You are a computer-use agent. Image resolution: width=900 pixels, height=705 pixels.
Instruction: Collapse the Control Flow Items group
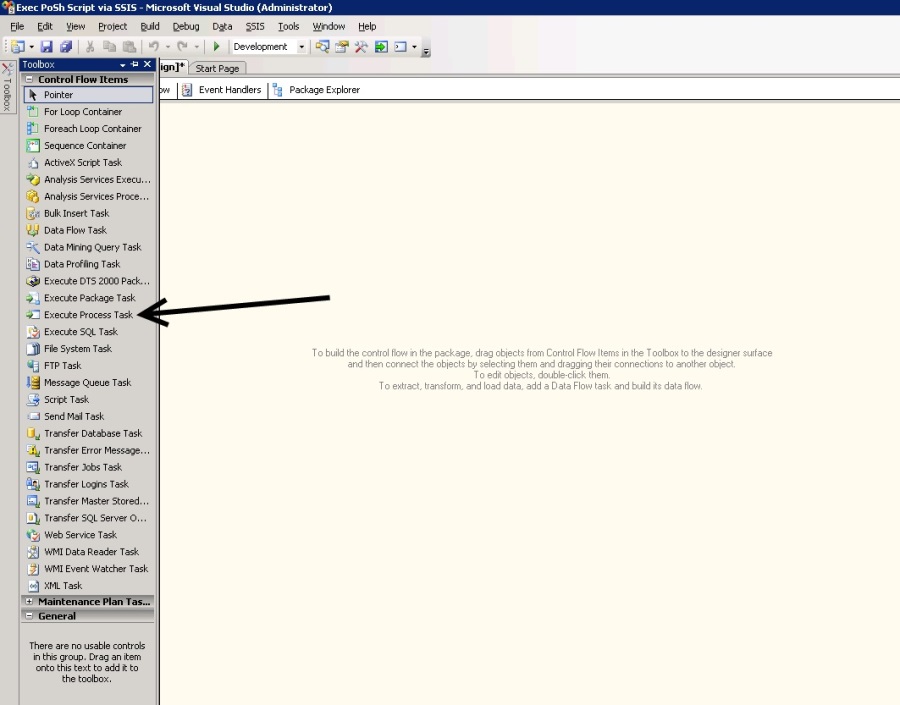pos(29,79)
